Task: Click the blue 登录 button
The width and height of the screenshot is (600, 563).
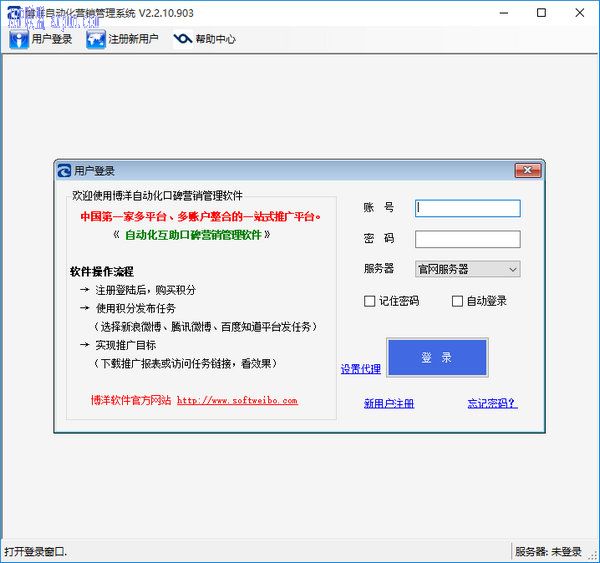Action: (437, 357)
